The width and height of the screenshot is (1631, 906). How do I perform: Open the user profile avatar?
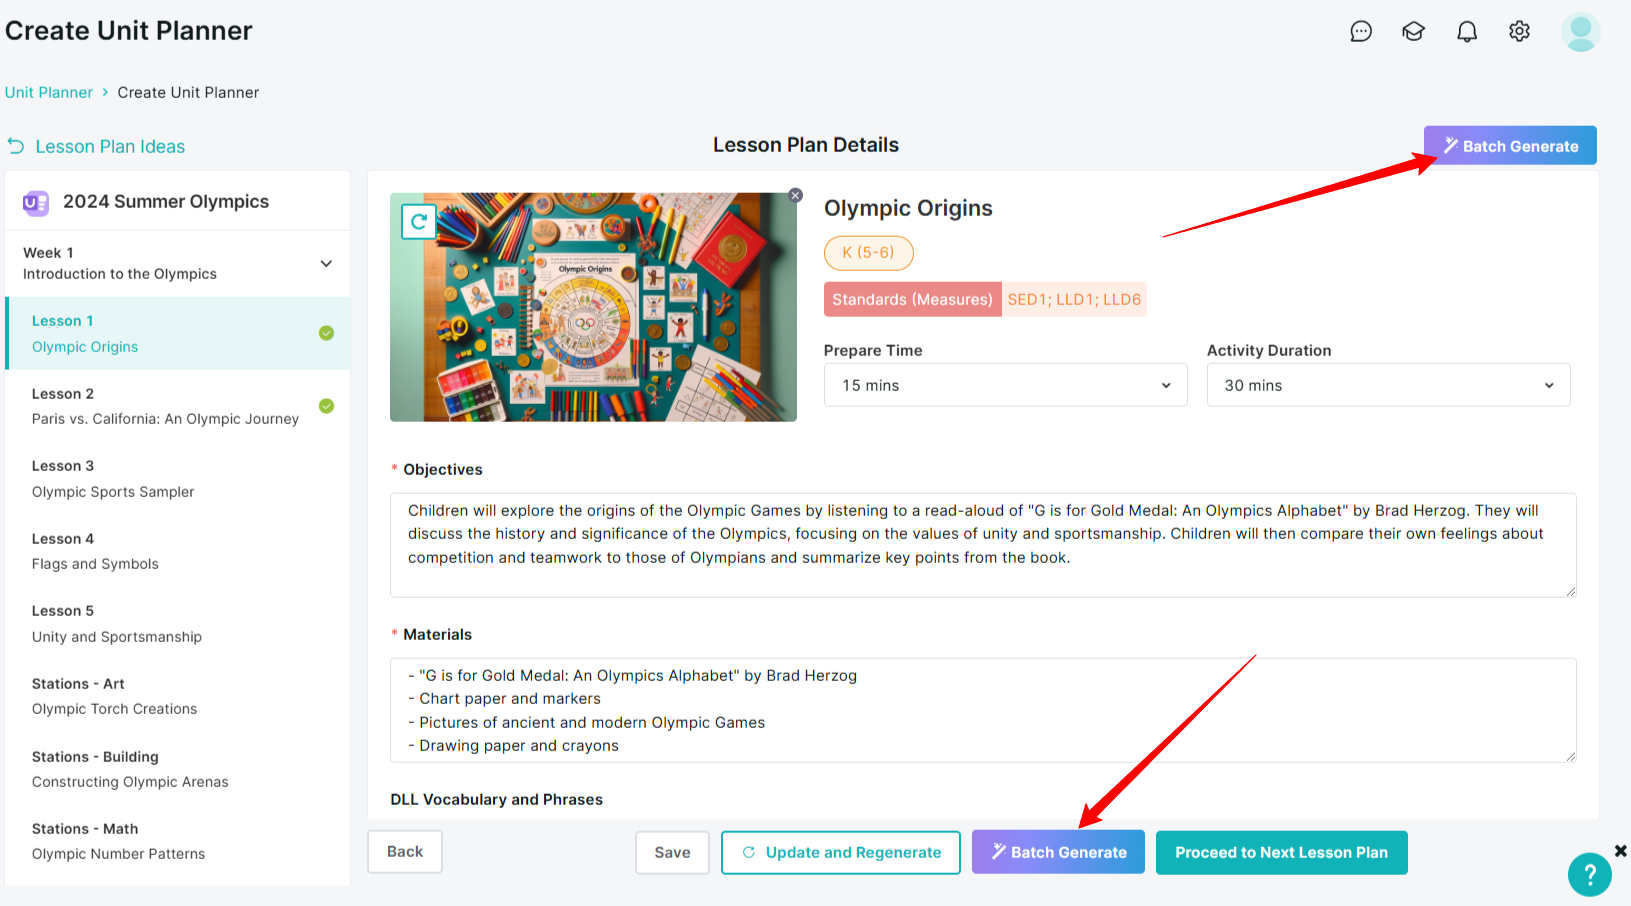(x=1581, y=32)
